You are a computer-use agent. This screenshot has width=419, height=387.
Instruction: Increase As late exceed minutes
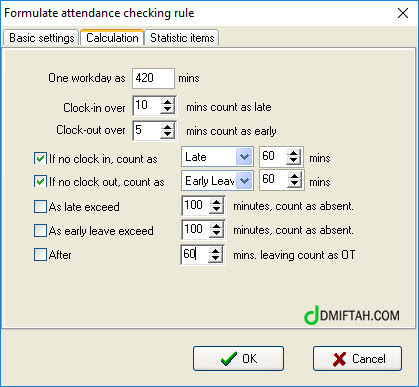click(x=216, y=202)
